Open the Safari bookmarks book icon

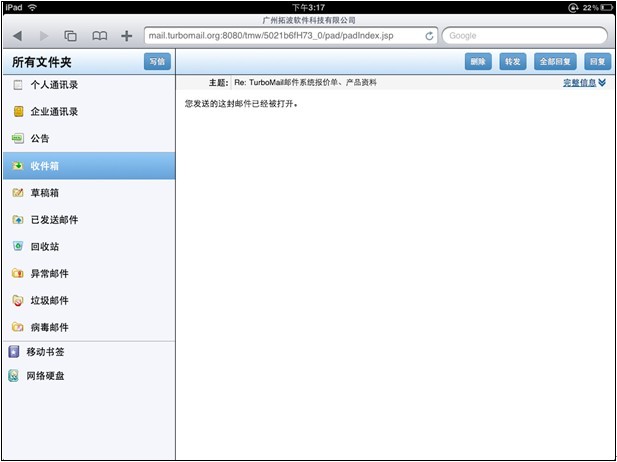(x=99, y=36)
